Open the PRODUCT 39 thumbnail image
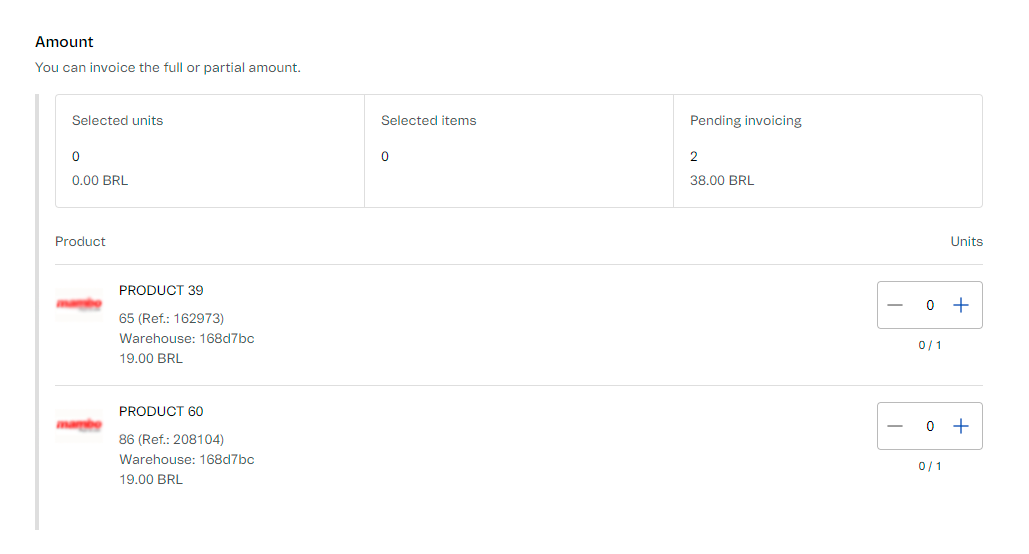The width and height of the screenshot is (1029, 554). pos(79,303)
